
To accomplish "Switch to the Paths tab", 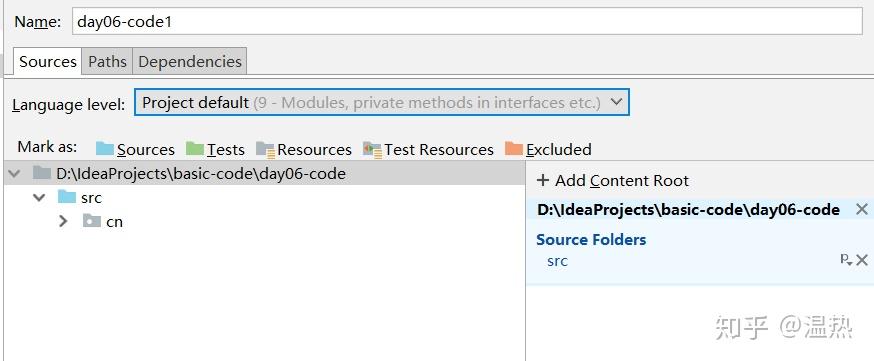I will [107, 61].
